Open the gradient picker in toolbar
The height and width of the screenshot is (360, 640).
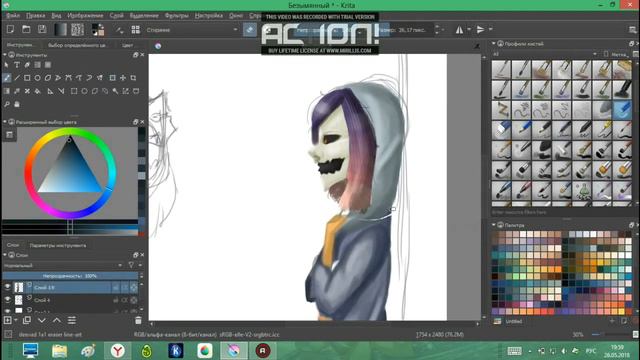click(60, 29)
